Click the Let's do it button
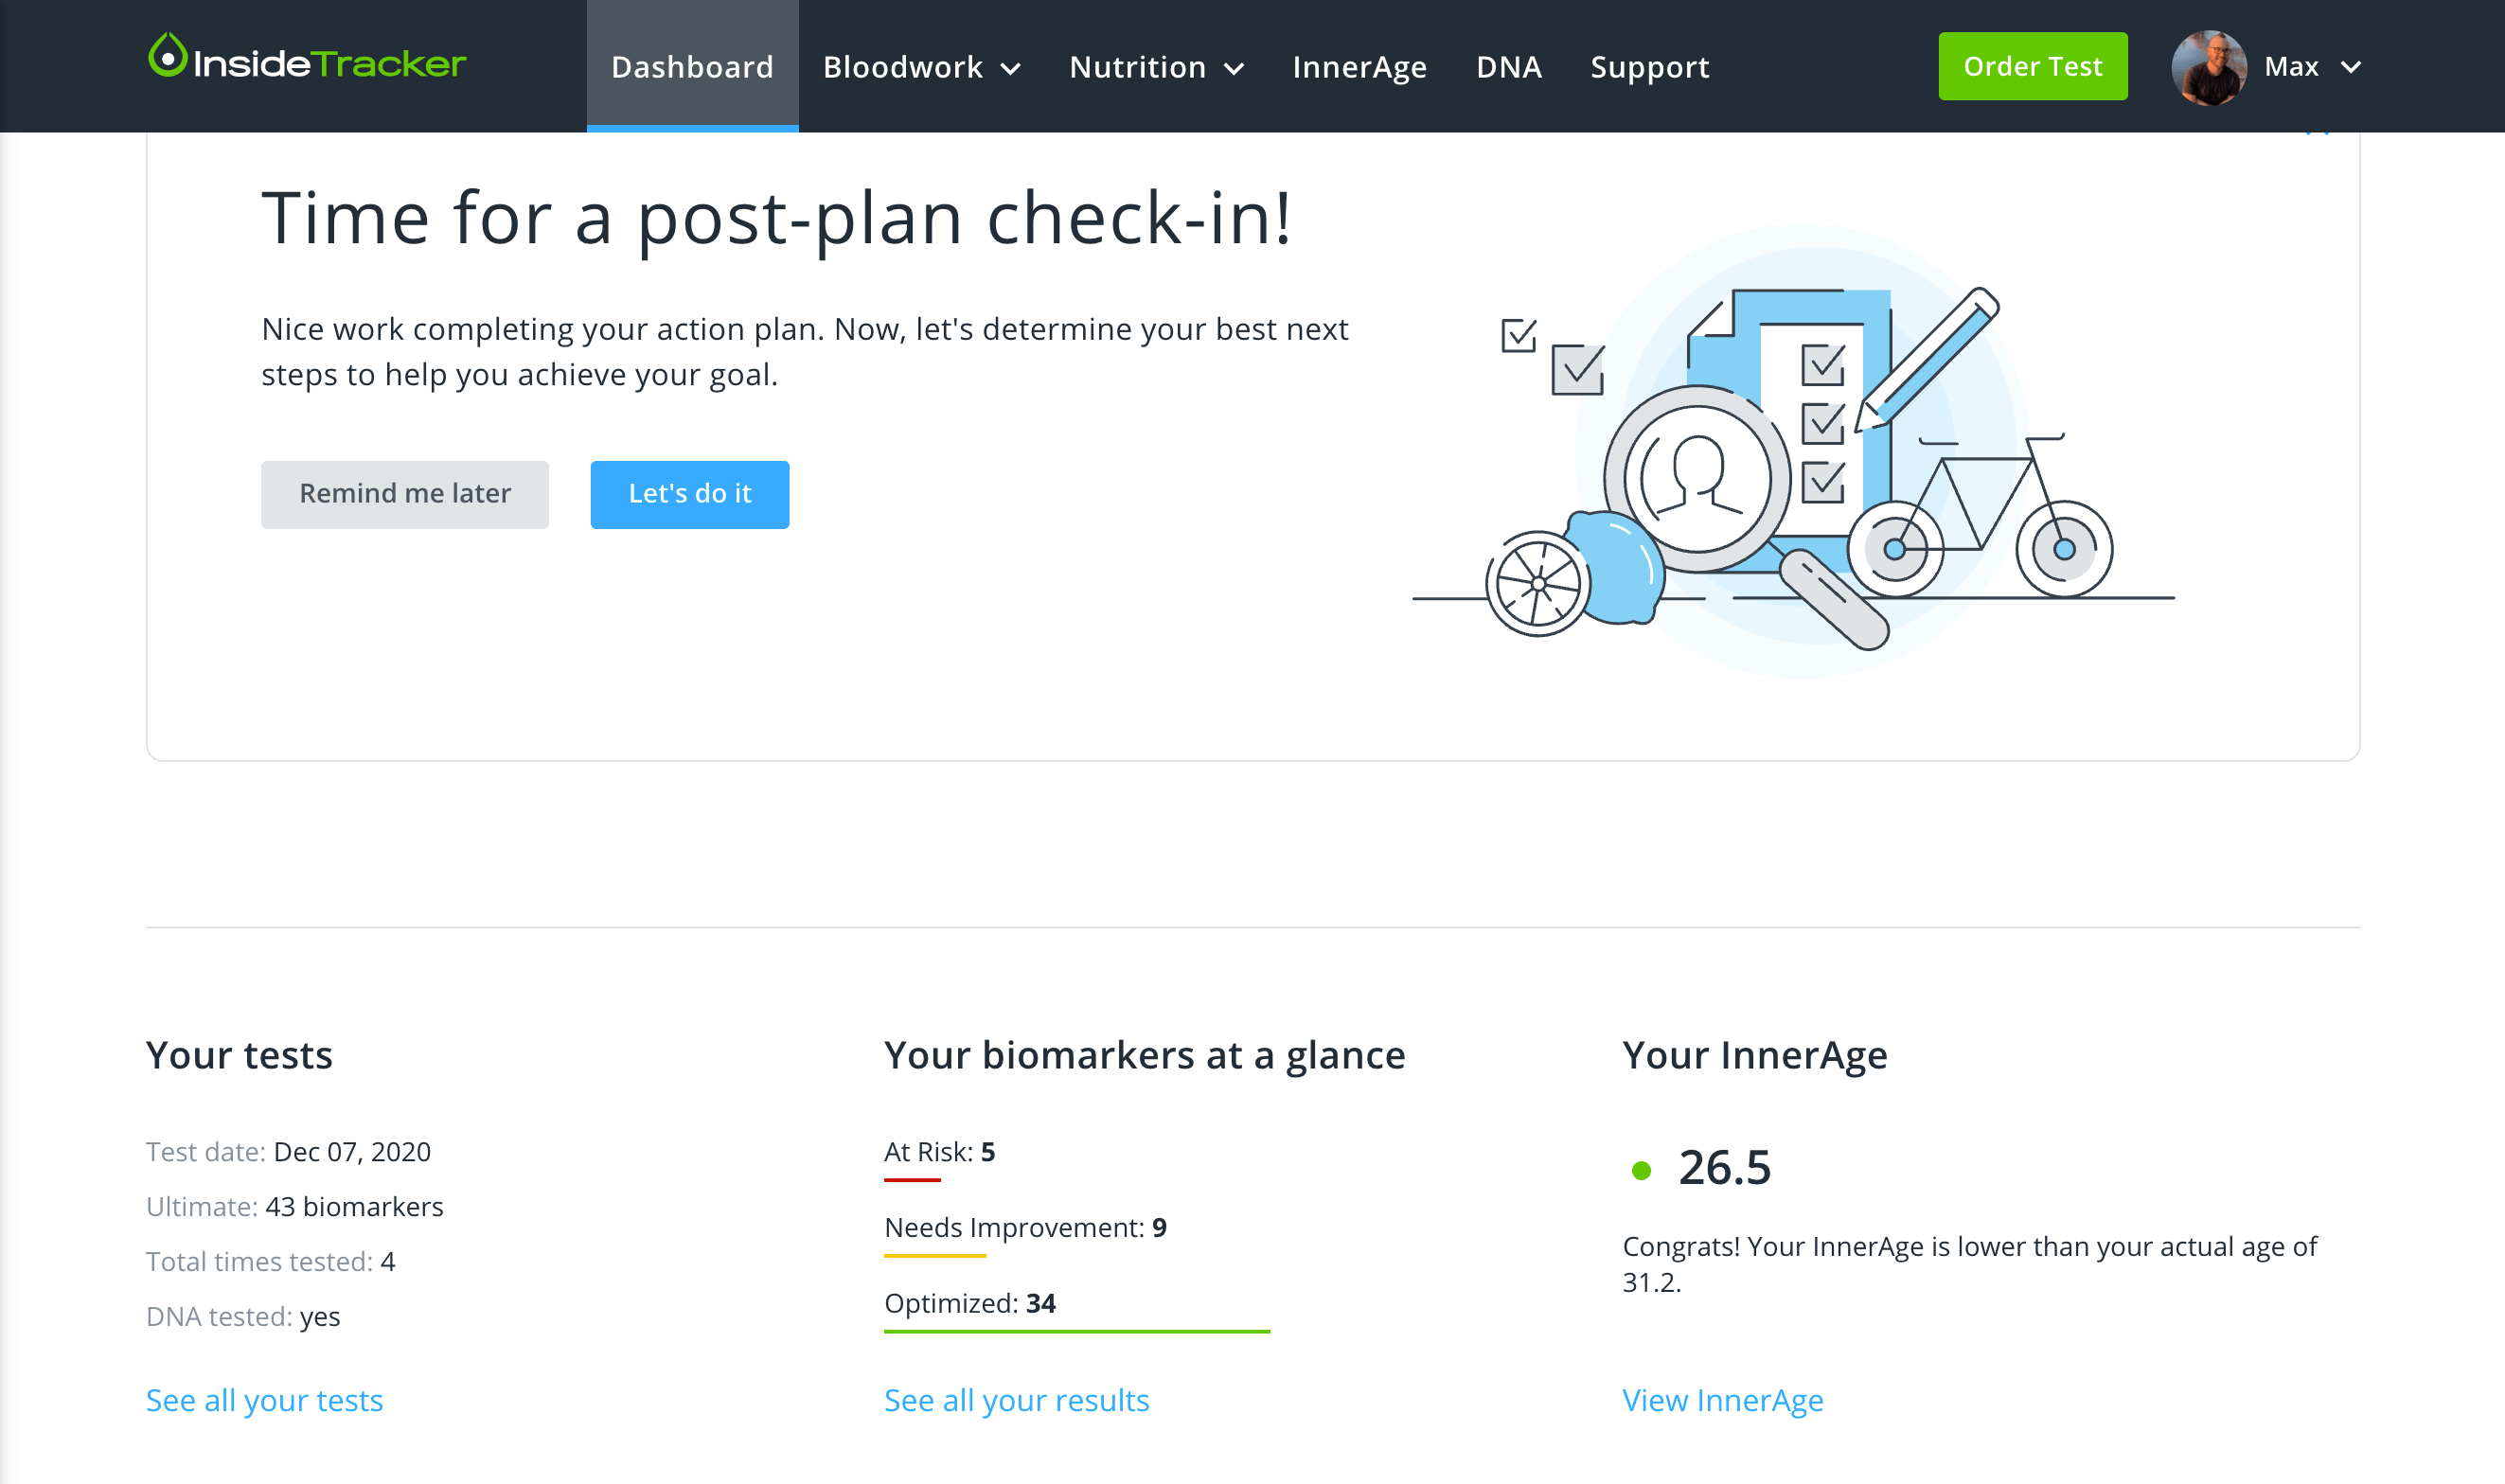The width and height of the screenshot is (2505, 1484). (x=689, y=494)
